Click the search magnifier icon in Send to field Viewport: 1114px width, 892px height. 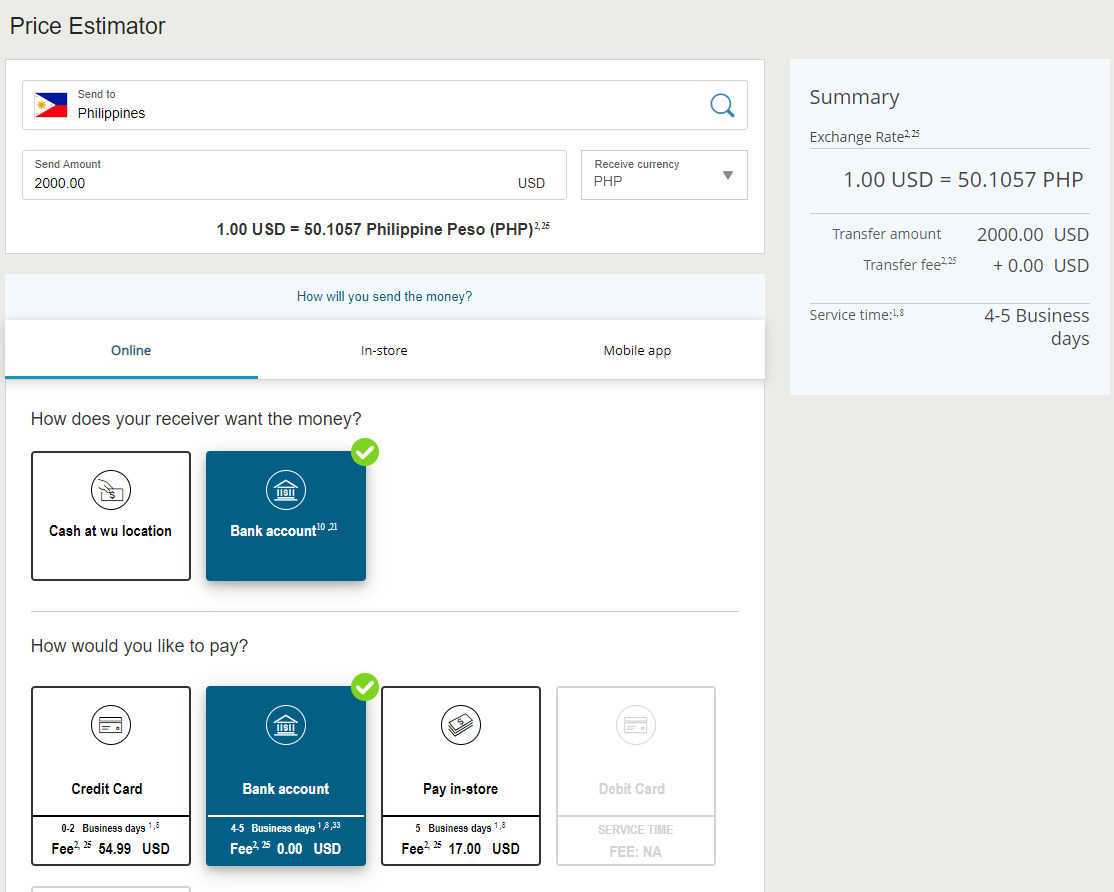coord(722,105)
